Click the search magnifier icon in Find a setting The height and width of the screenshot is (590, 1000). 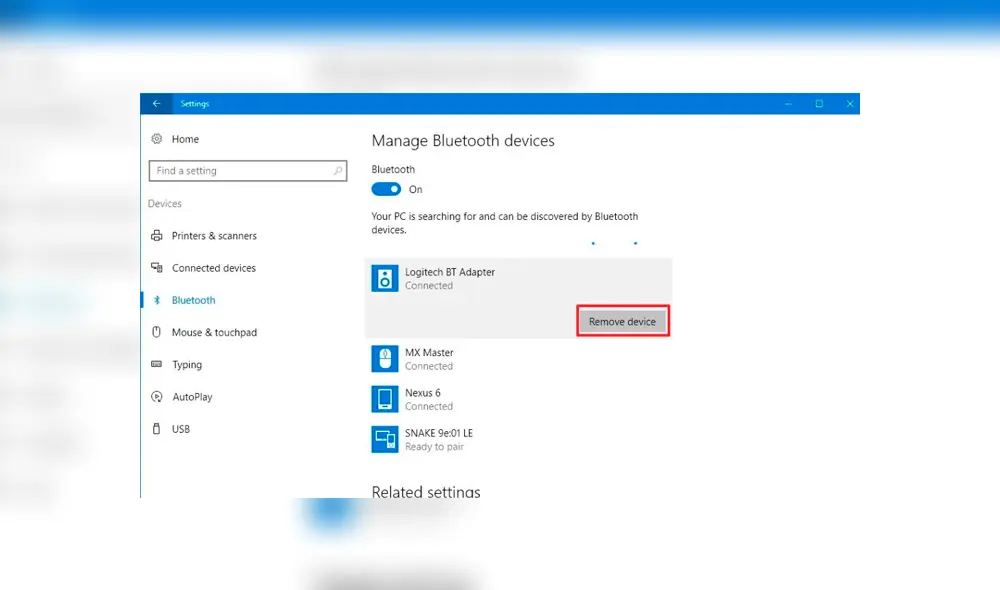point(339,171)
